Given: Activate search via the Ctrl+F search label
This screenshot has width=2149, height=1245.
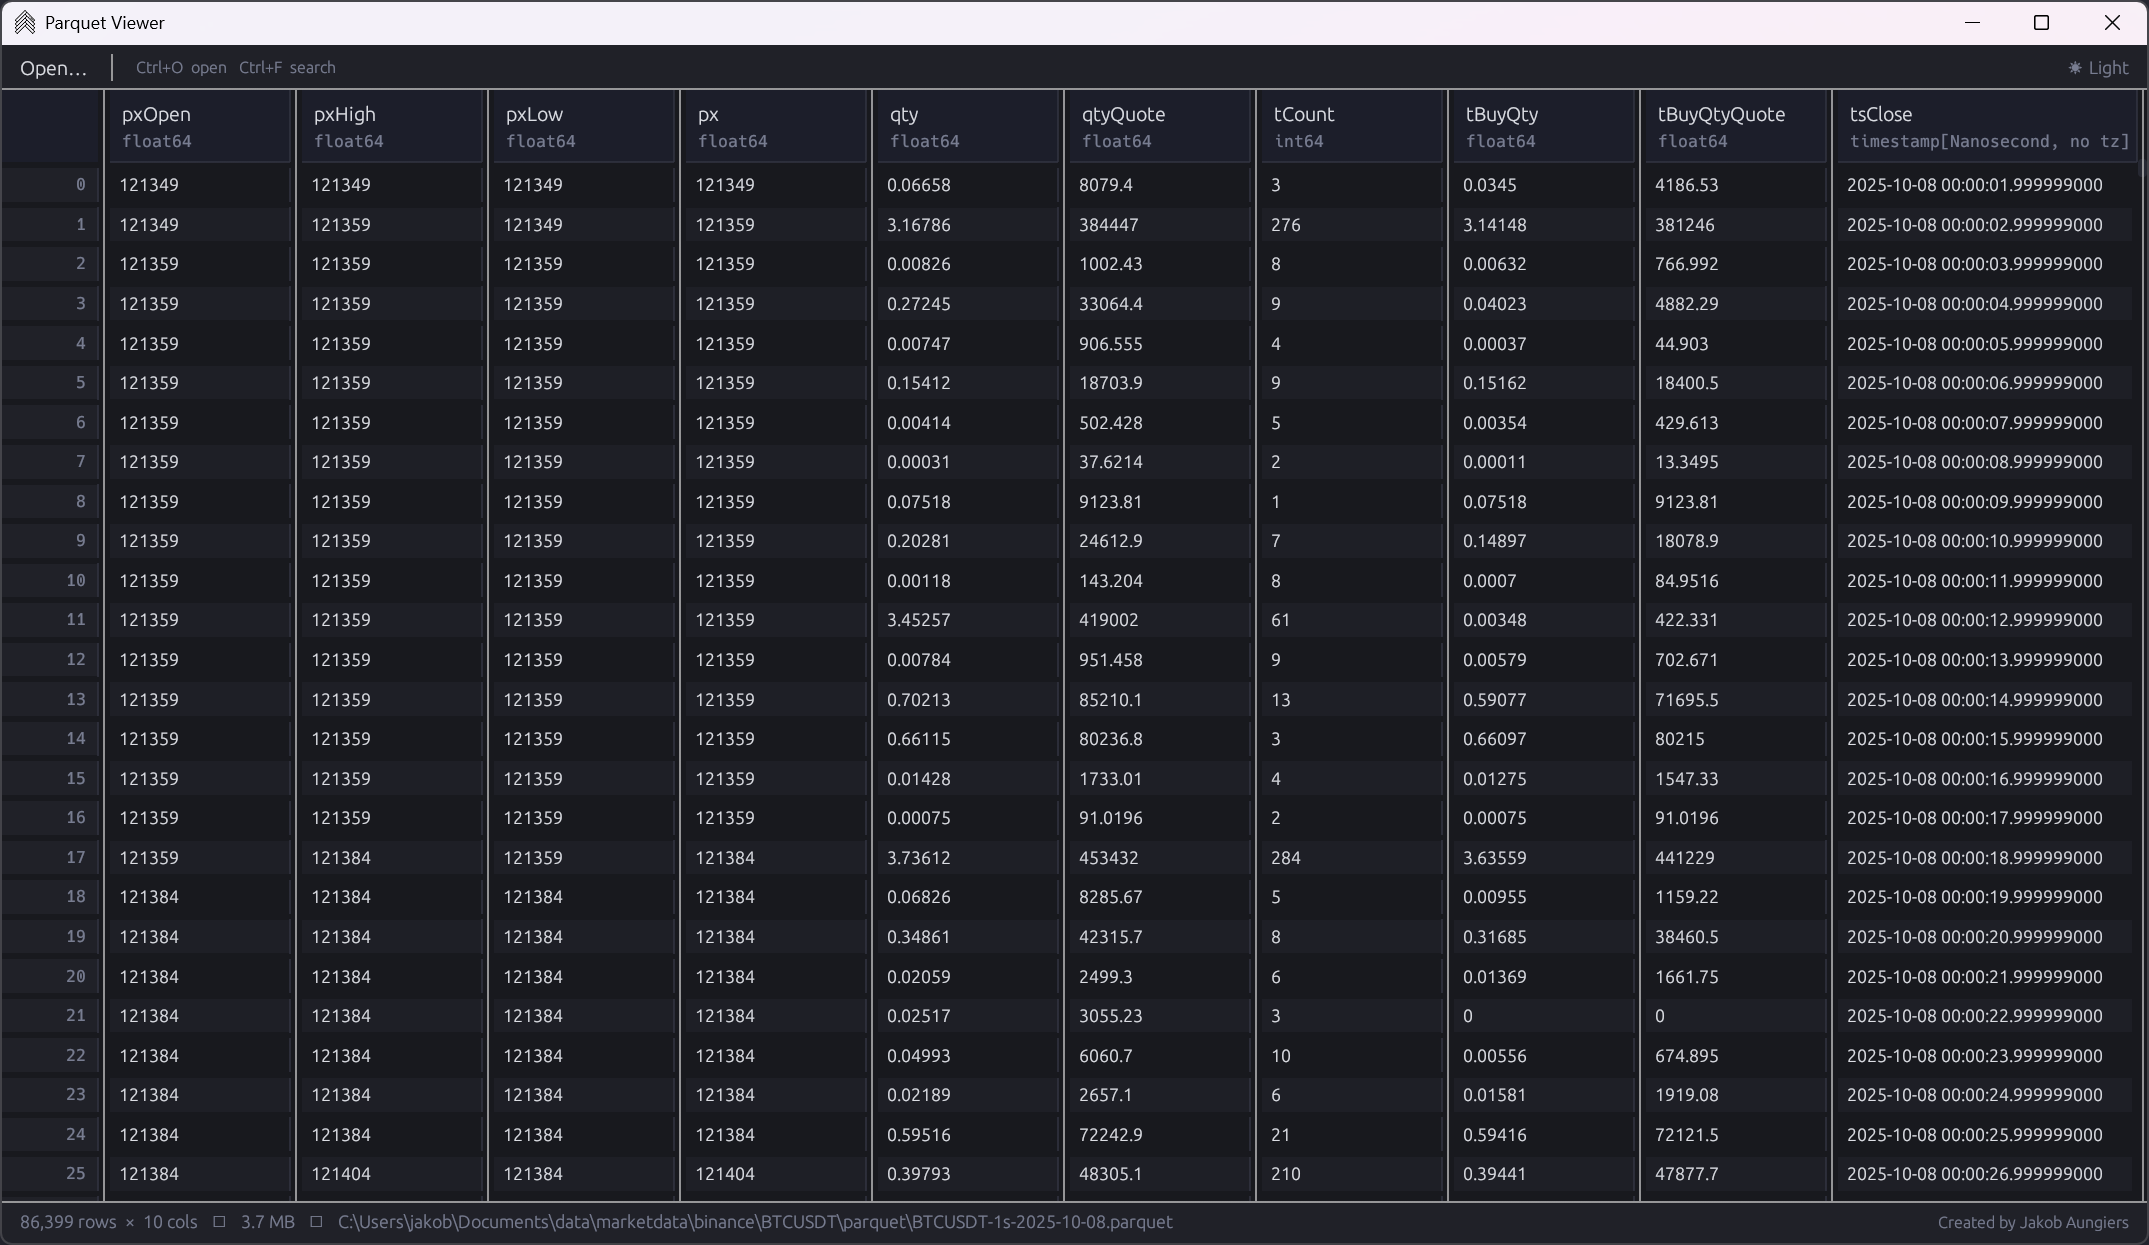Looking at the screenshot, I should click(x=288, y=67).
